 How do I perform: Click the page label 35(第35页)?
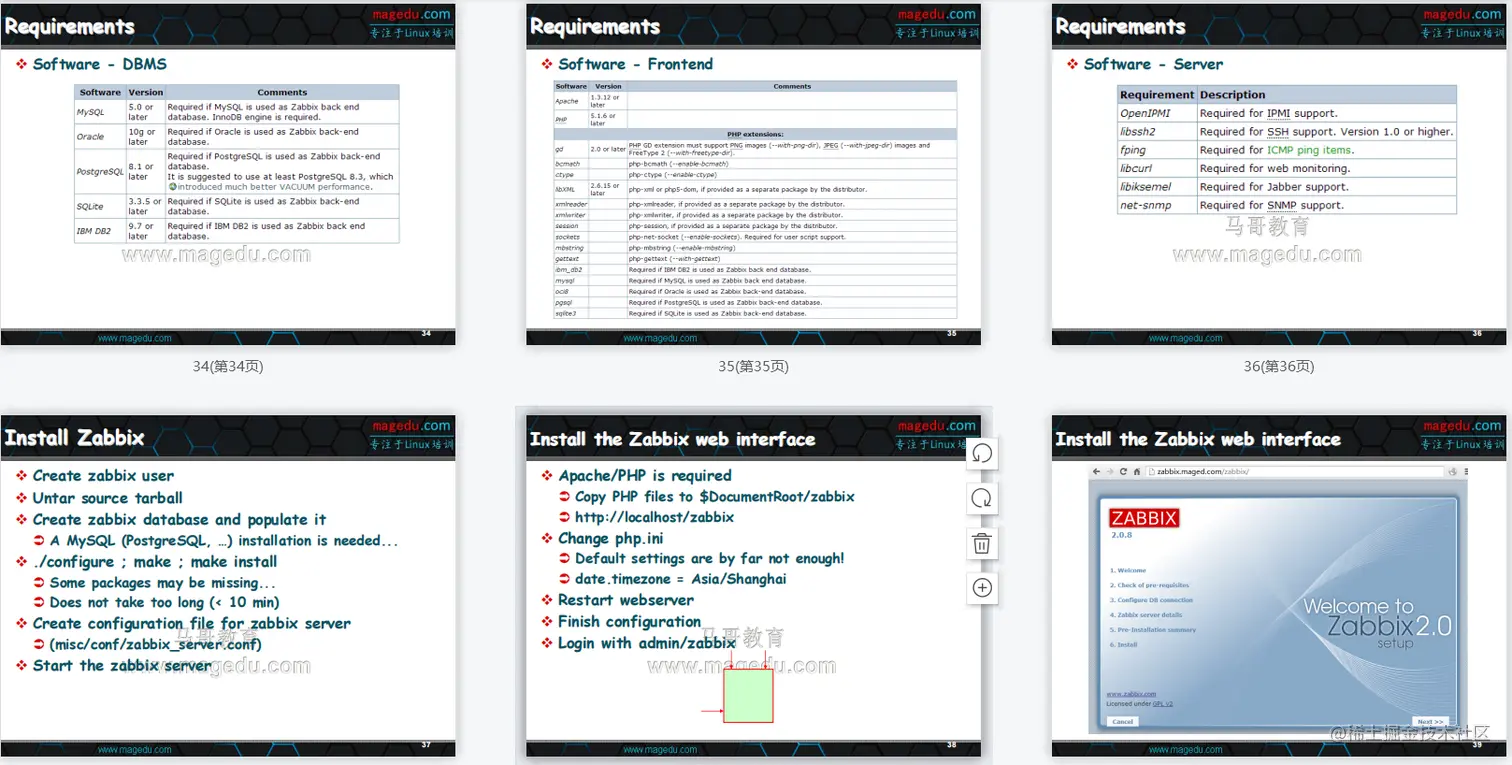coord(753,367)
